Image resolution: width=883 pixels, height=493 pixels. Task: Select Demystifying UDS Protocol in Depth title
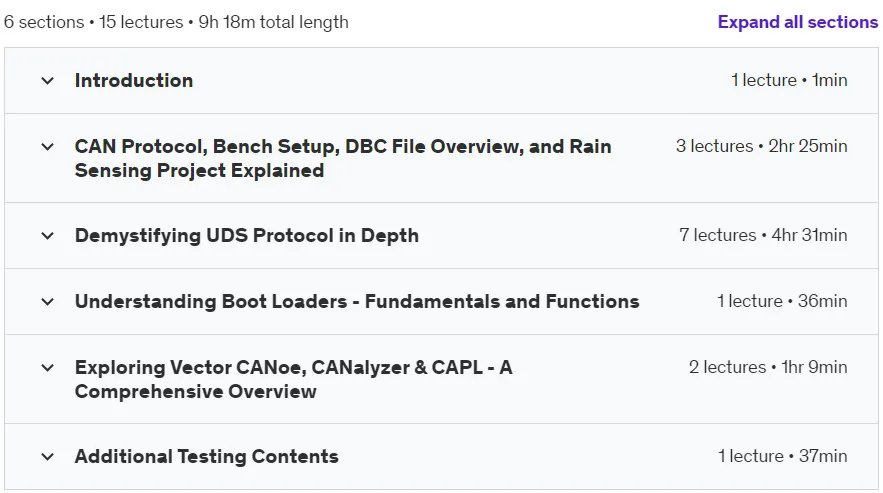click(247, 236)
